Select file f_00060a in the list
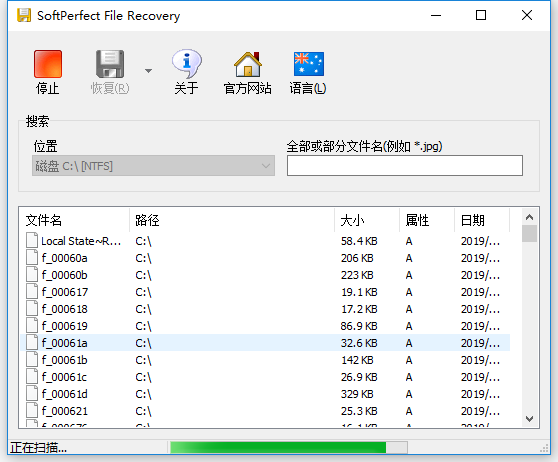Image resolution: width=558 pixels, height=462 pixels. click(265, 258)
